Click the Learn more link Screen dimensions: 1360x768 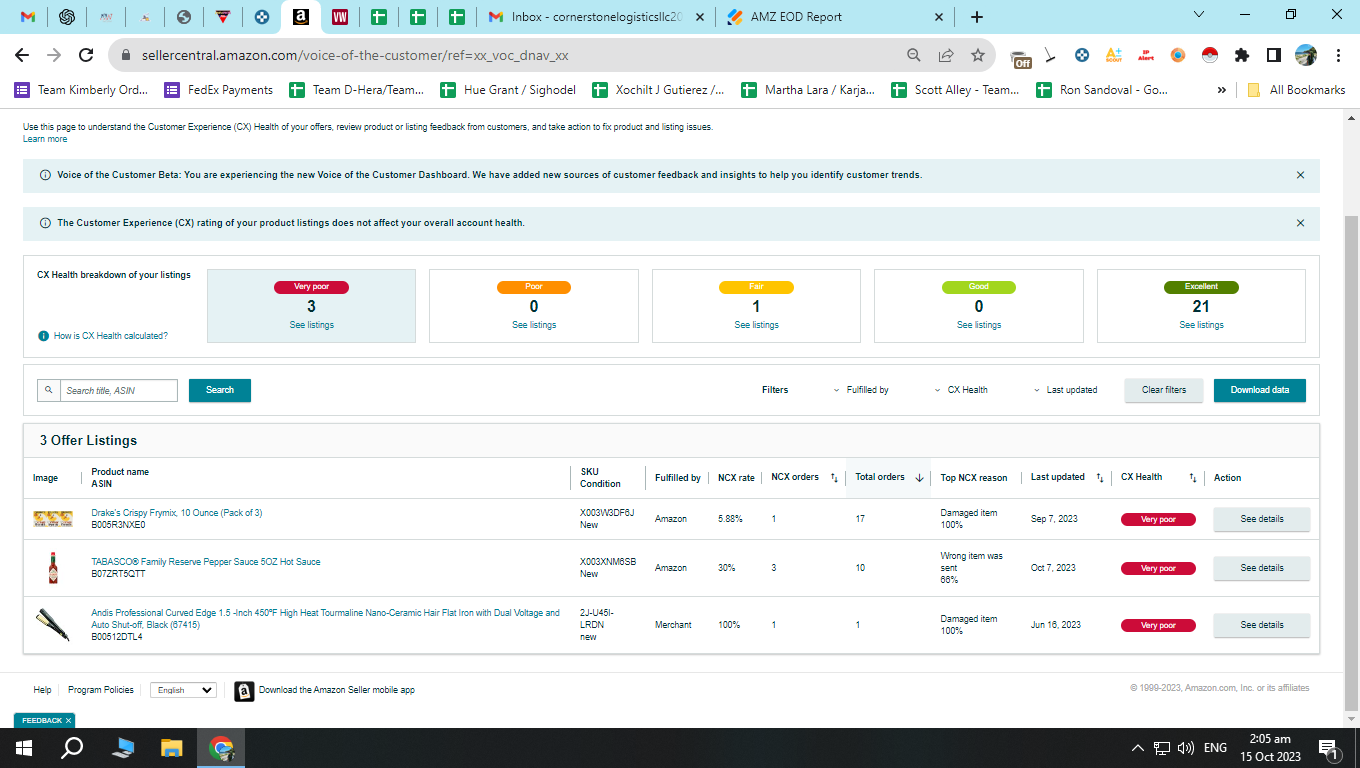[45, 139]
